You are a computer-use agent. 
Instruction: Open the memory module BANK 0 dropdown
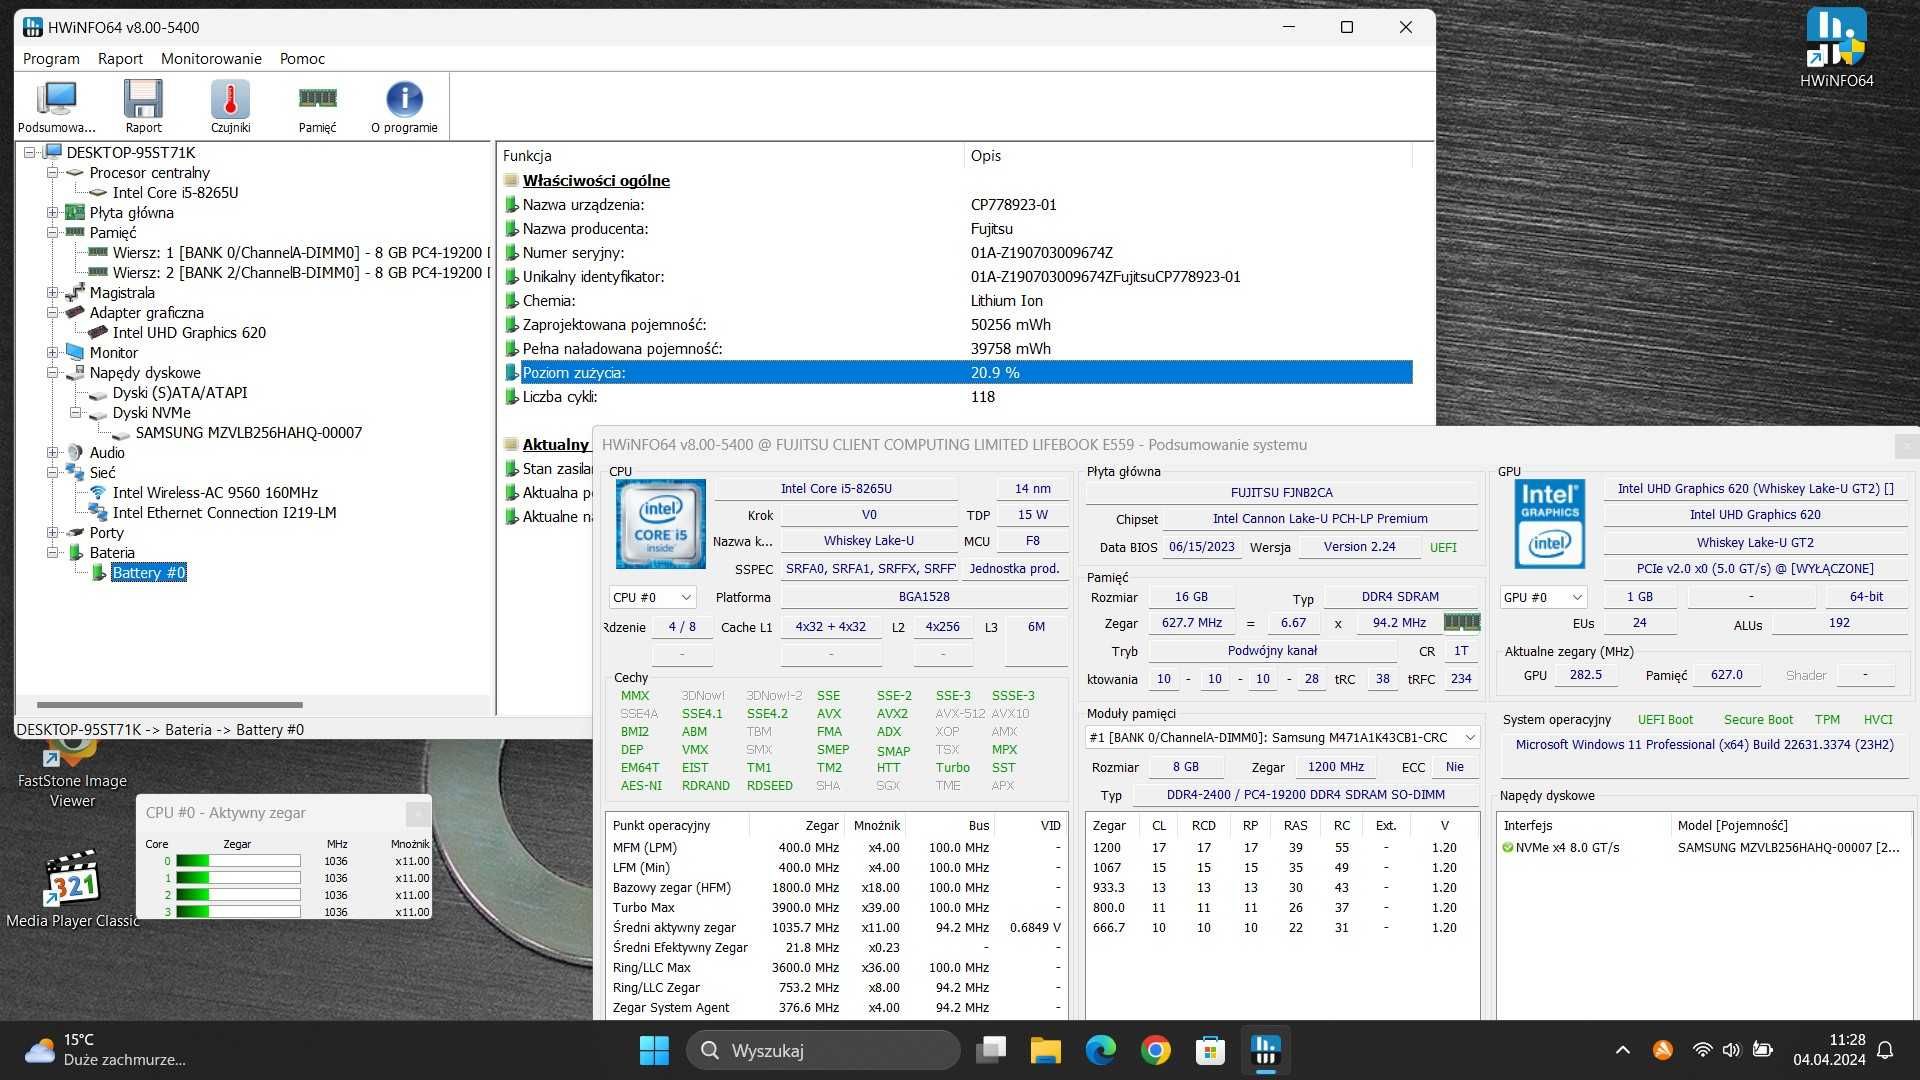pyautogui.click(x=1282, y=737)
